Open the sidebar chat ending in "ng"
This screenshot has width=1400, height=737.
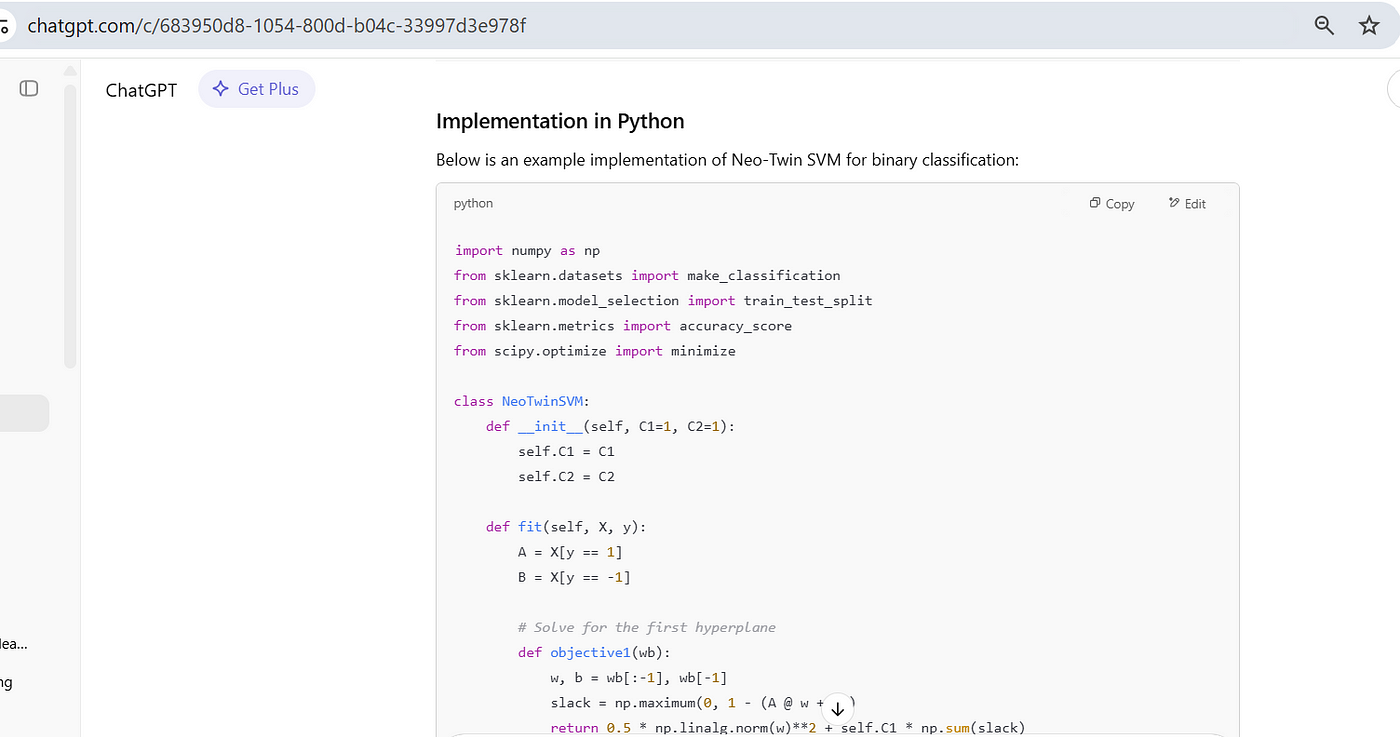(7, 683)
